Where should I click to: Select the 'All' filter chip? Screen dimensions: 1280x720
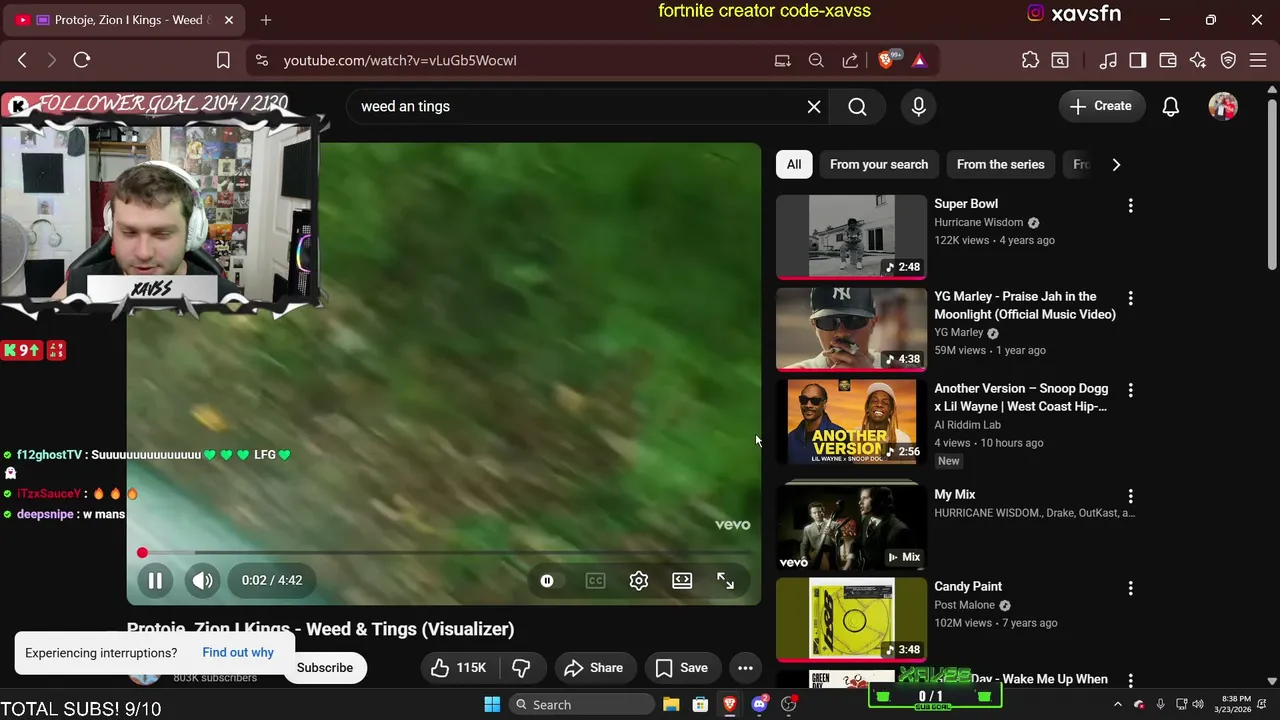pyautogui.click(x=794, y=164)
